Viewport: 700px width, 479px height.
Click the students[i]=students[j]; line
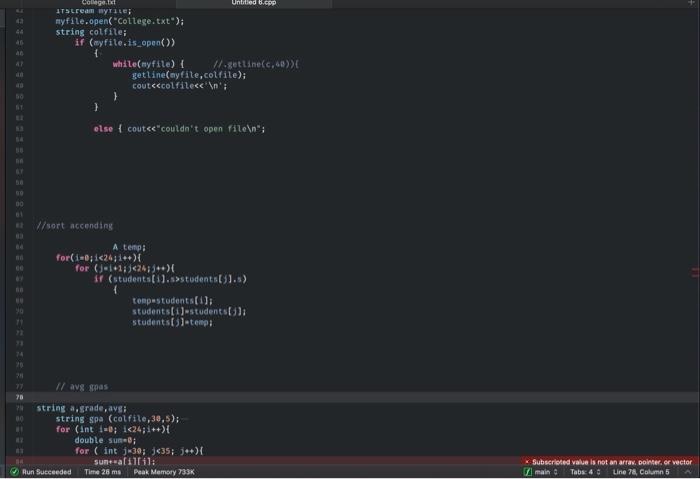(x=189, y=312)
